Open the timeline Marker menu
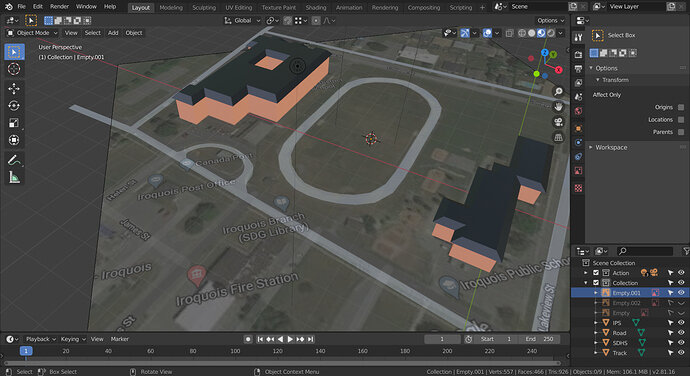Image resolution: width=690 pixels, height=376 pixels. [x=120, y=339]
